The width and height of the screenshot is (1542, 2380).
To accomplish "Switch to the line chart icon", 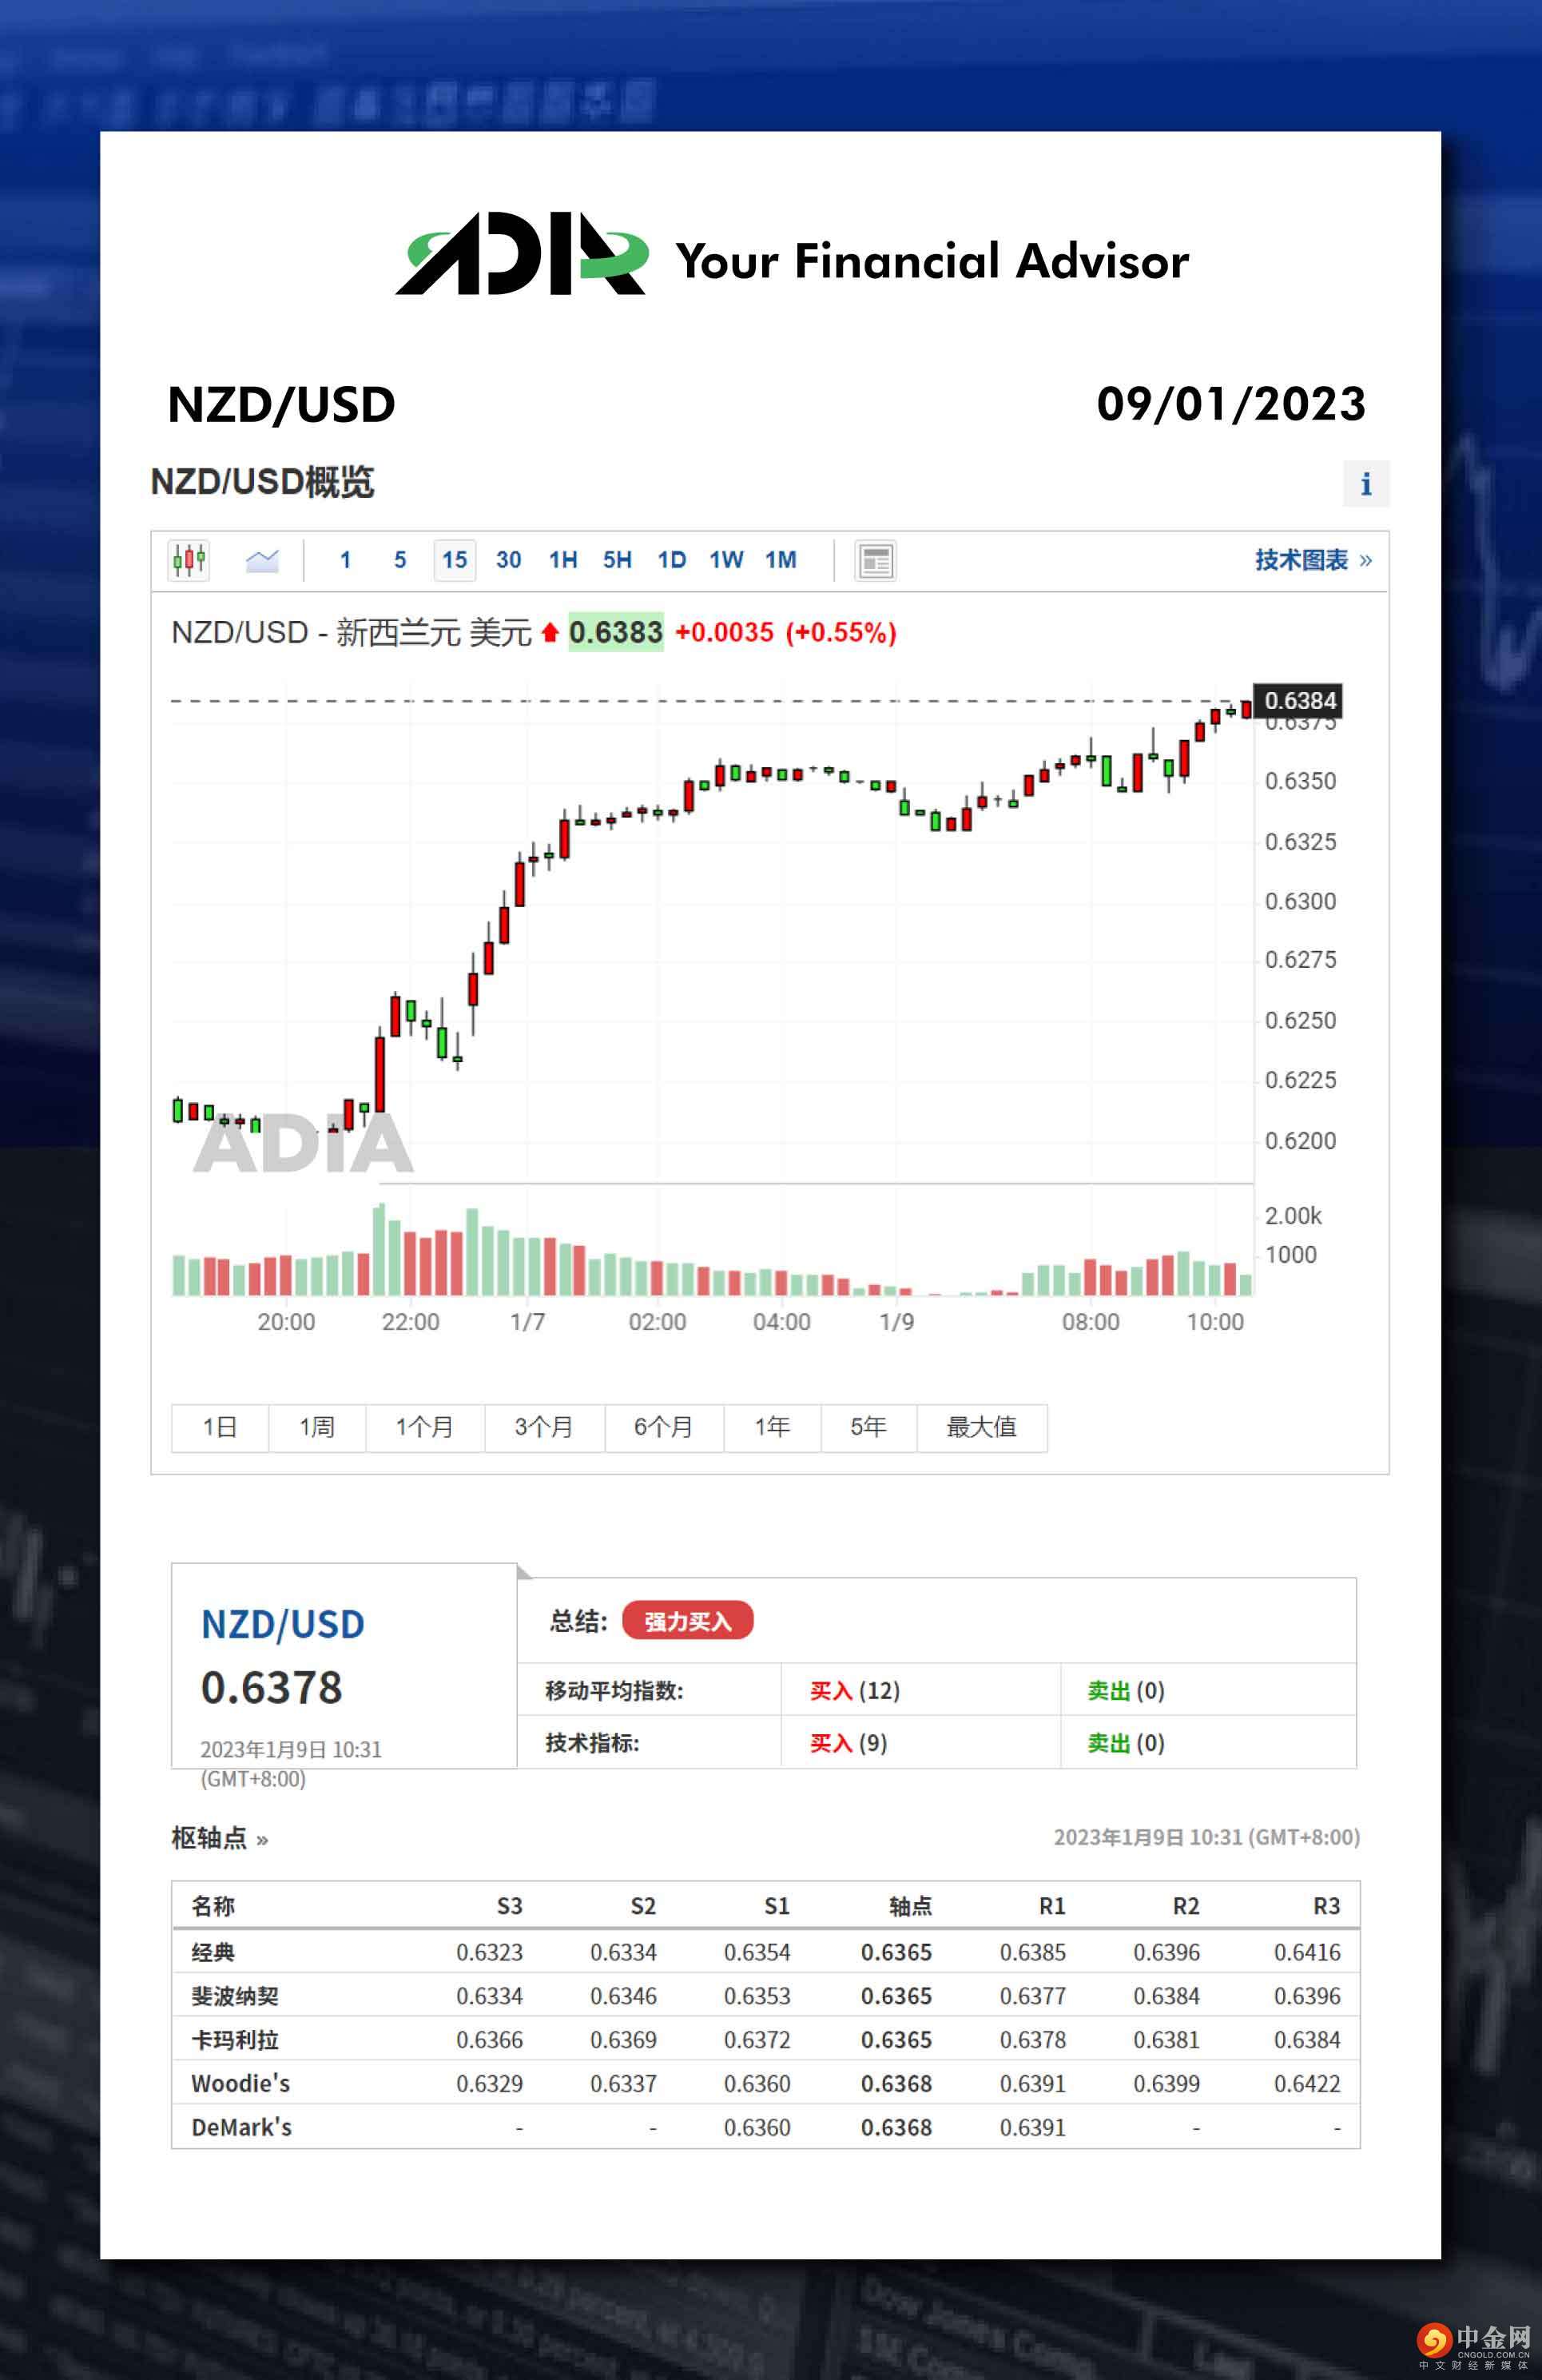I will point(262,561).
